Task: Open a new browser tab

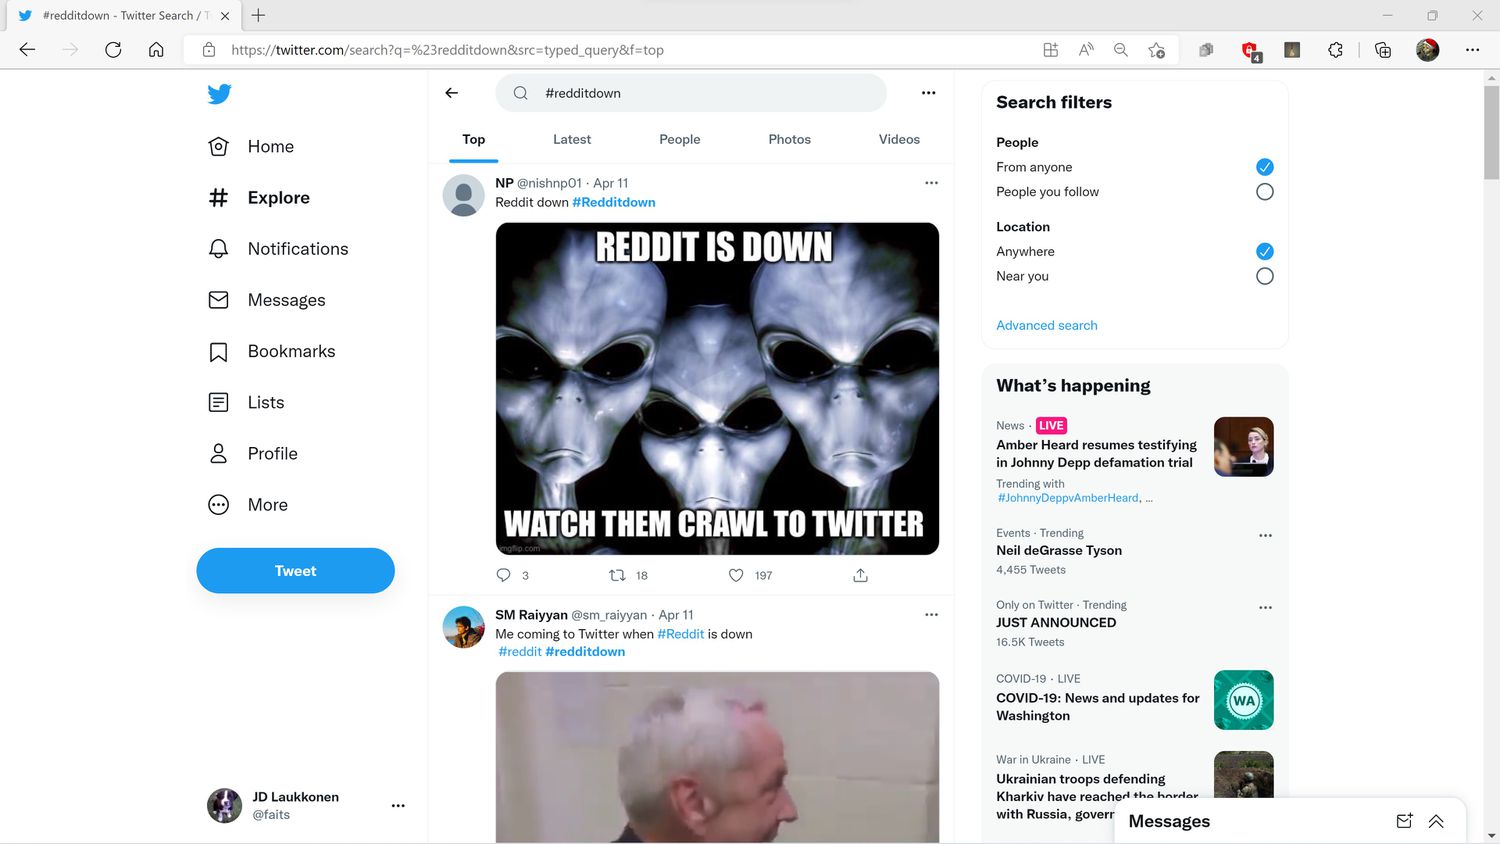Action: [258, 15]
